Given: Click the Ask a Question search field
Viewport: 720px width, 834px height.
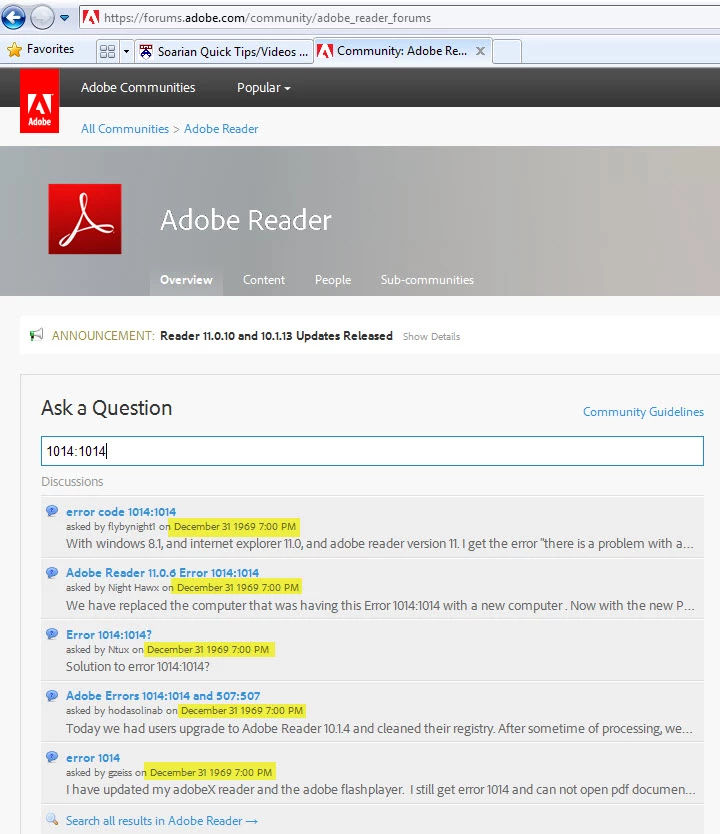Looking at the screenshot, I should click(372, 451).
